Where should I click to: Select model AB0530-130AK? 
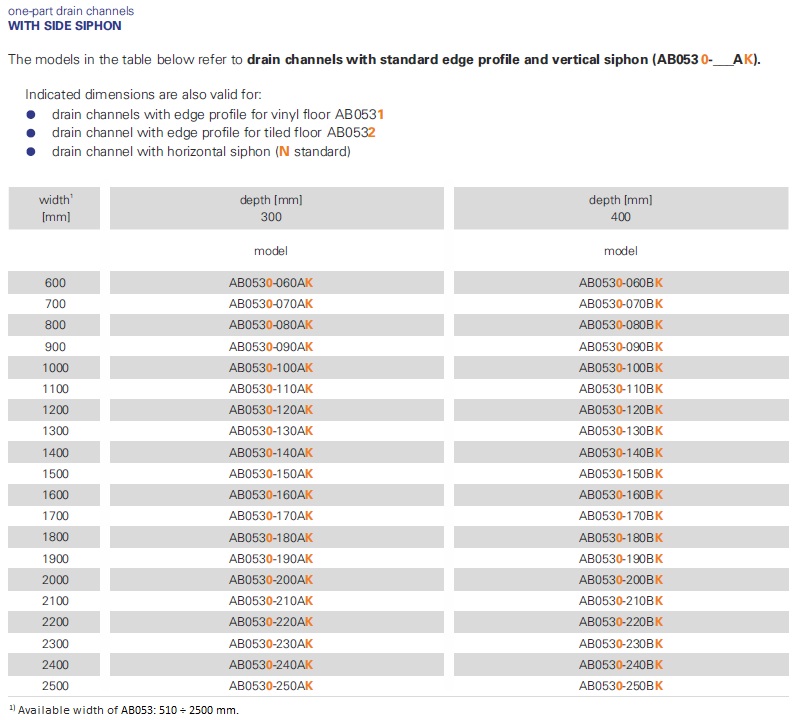tap(271, 431)
